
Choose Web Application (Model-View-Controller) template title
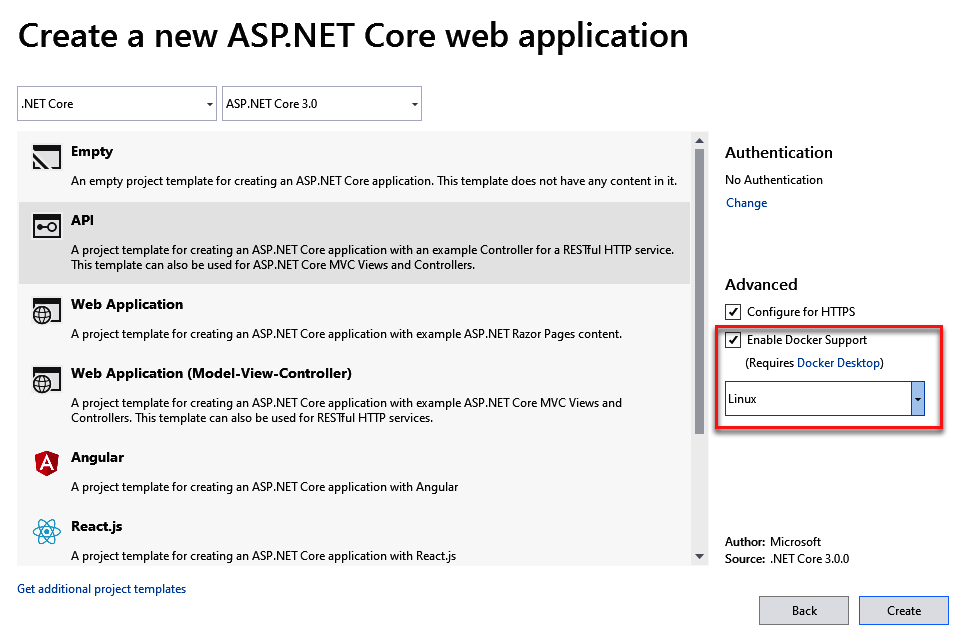click(x=211, y=374)
